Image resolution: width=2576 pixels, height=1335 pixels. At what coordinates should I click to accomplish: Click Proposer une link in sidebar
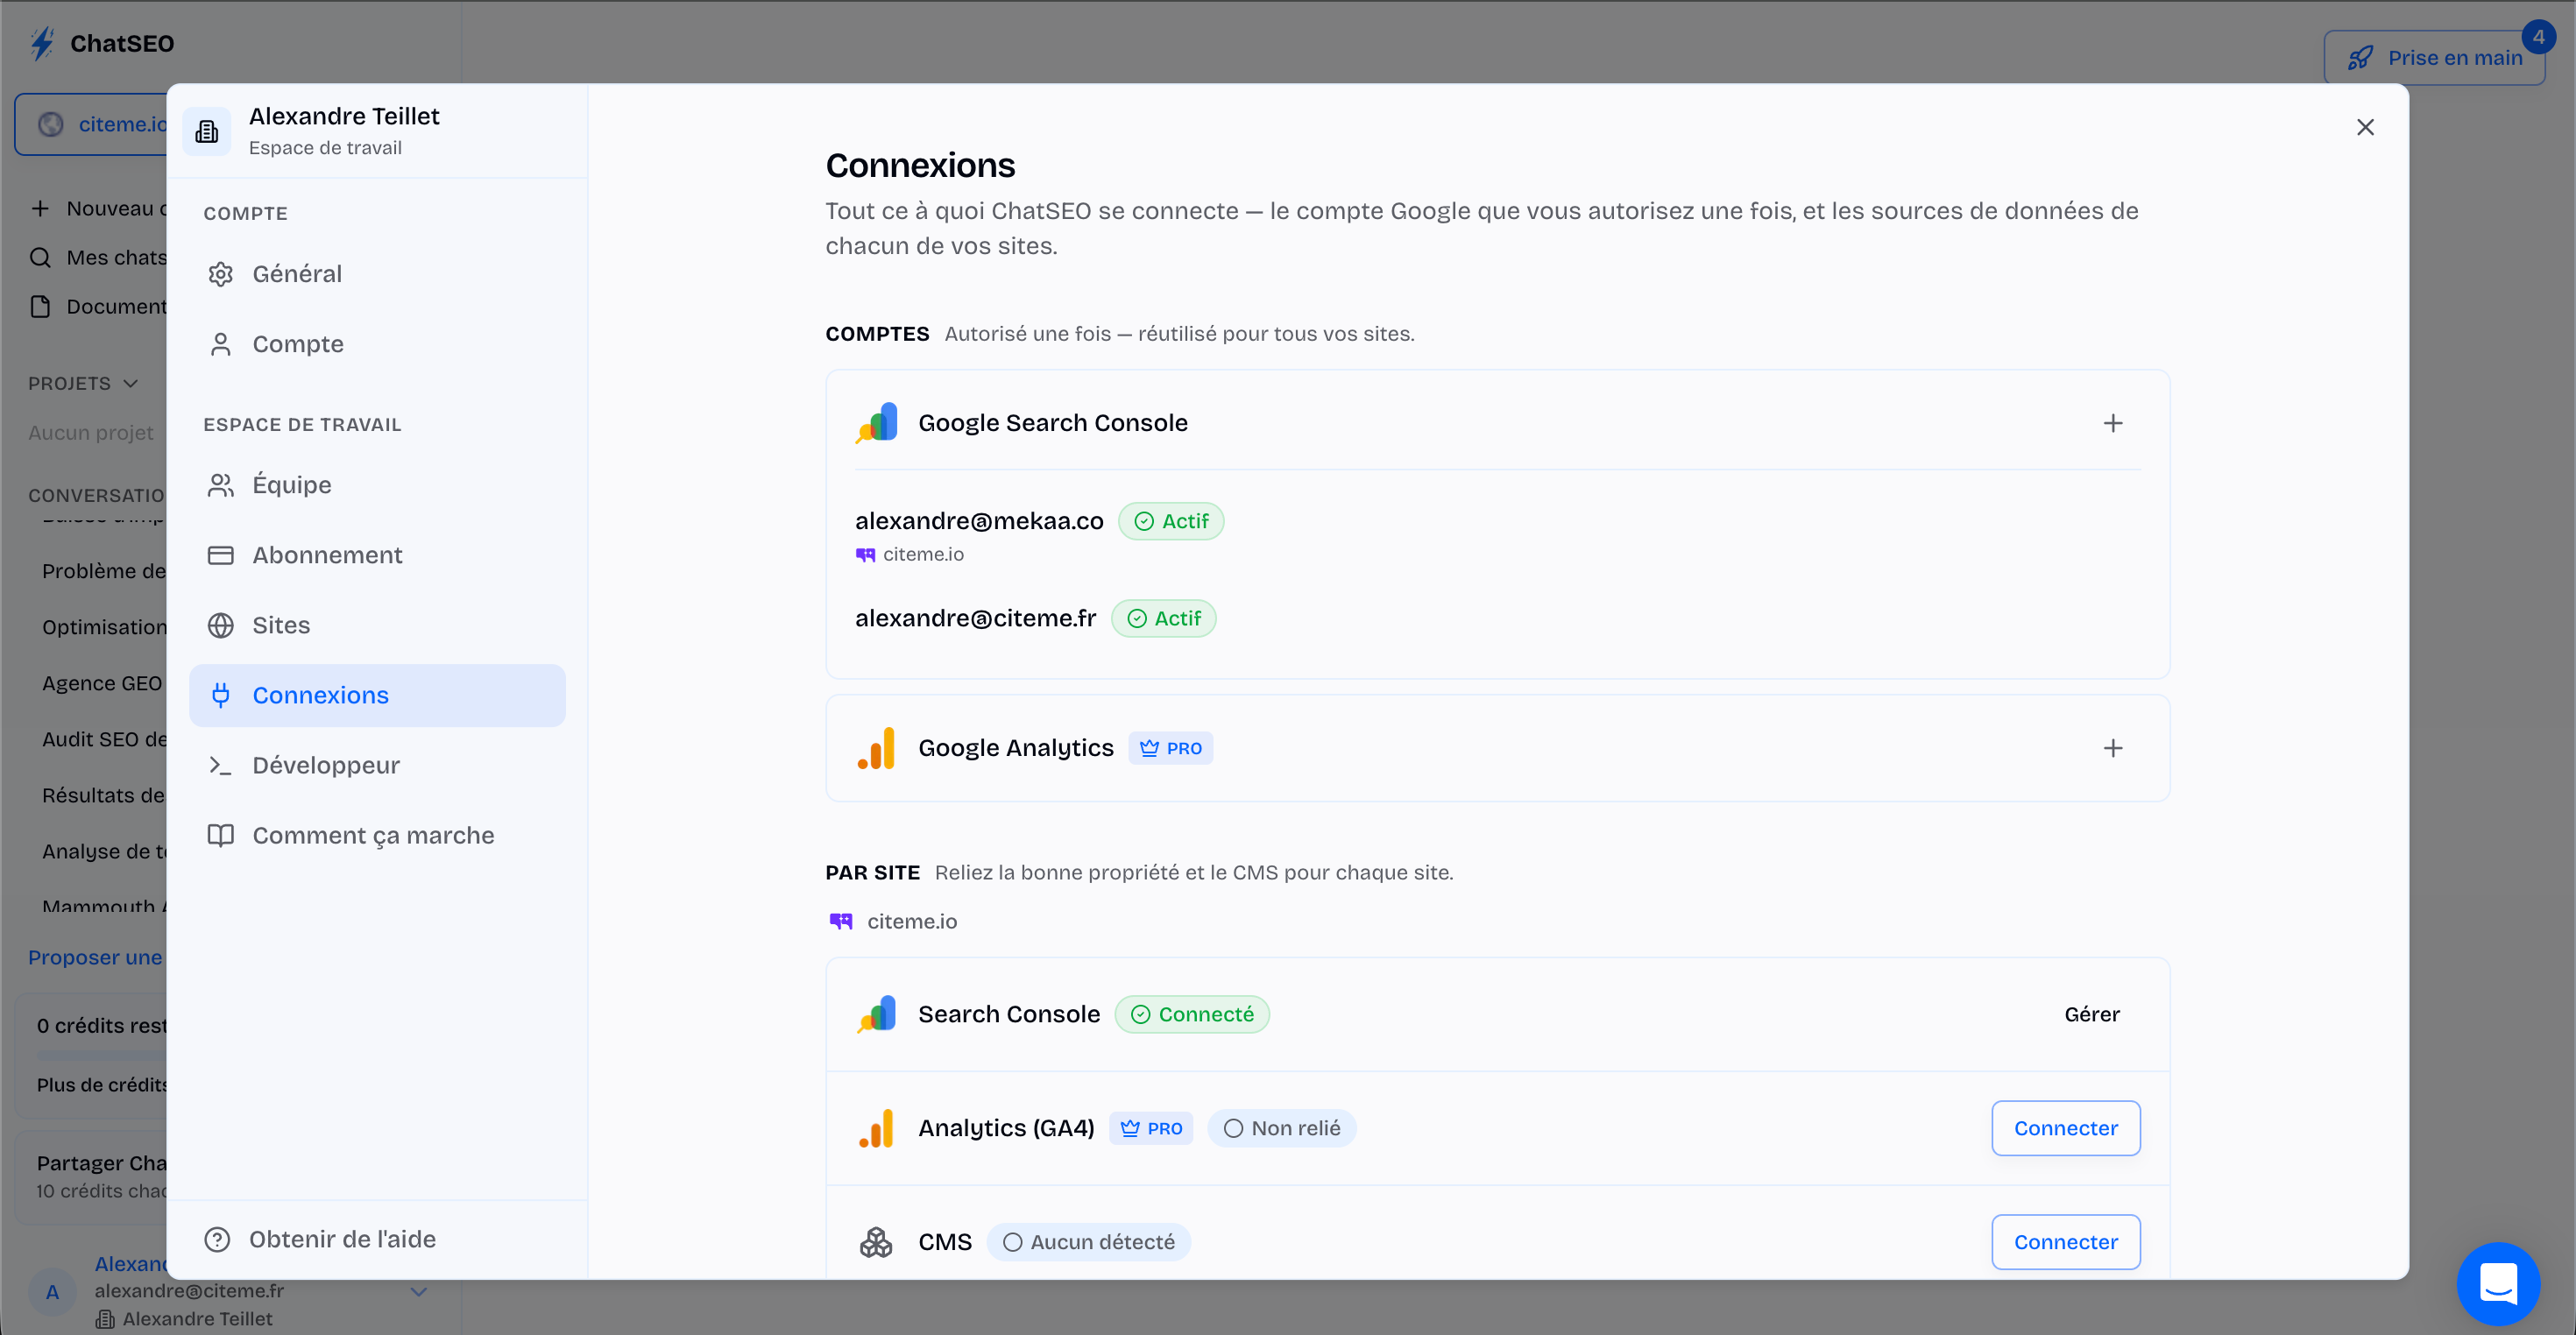click(95, 958)
